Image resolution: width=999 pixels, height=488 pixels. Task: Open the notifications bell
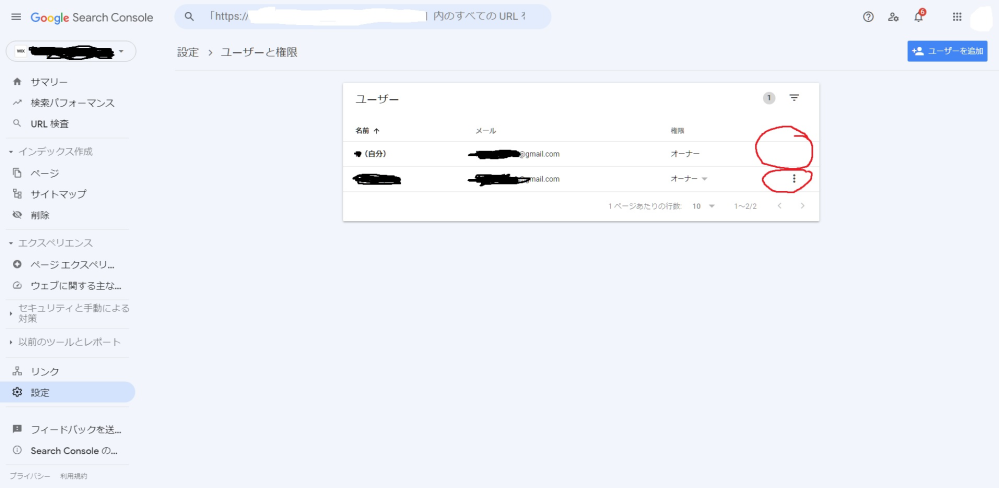[918, 17]
